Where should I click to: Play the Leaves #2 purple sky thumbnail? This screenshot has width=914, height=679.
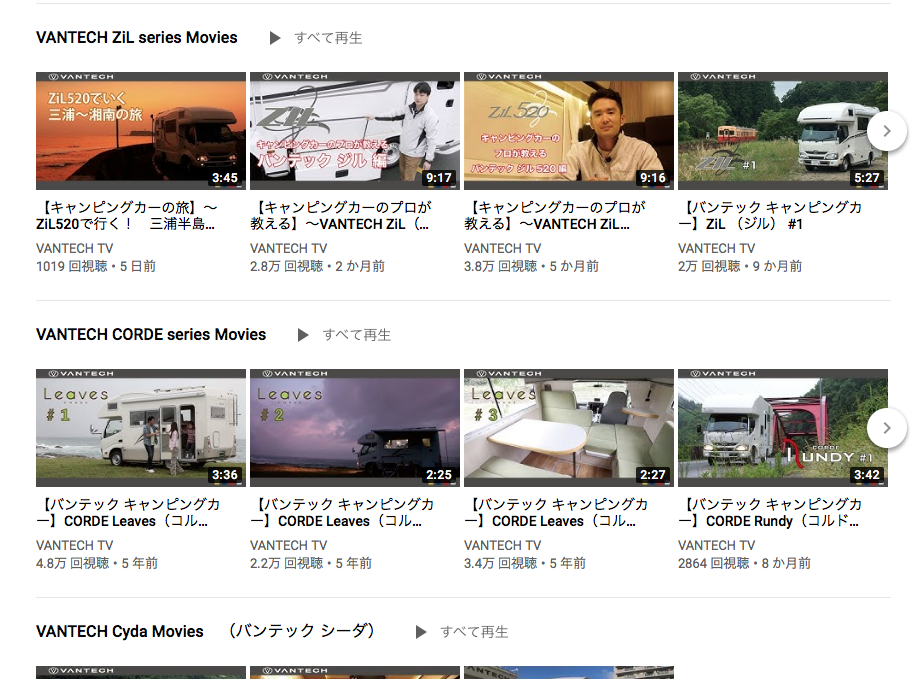355,427
